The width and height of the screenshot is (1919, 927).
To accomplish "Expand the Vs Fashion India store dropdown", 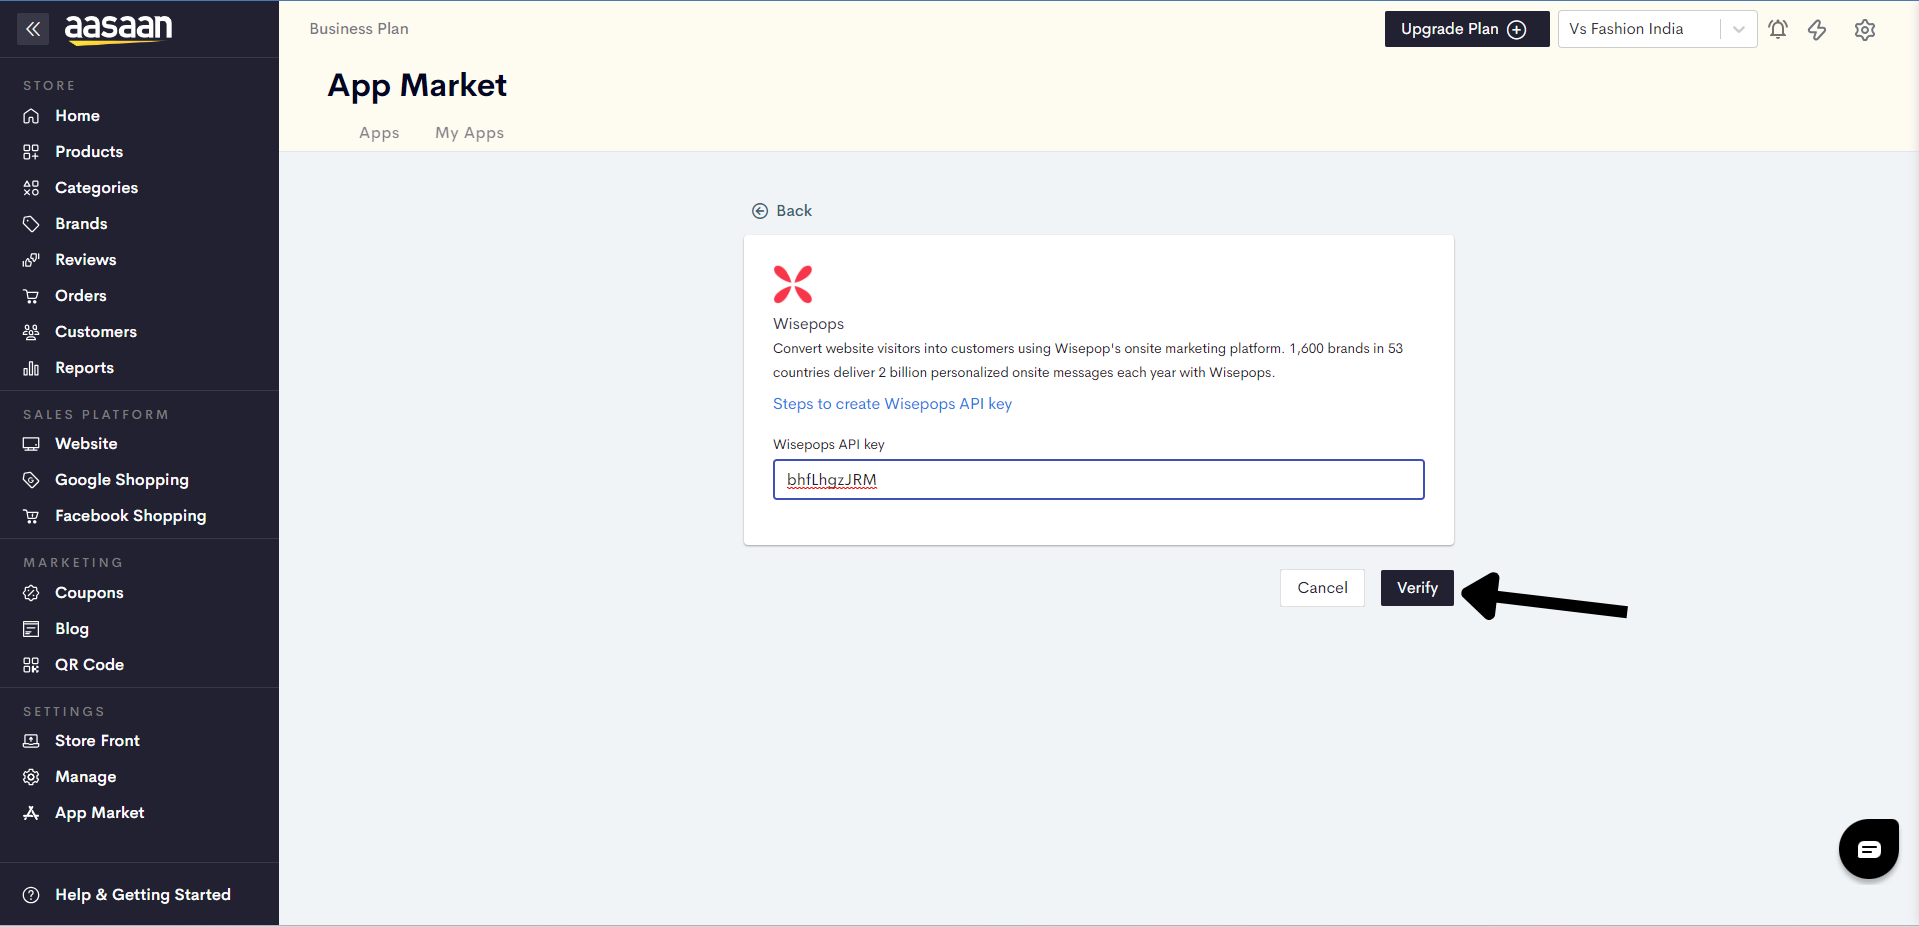I will click(x=1739, y=29).
